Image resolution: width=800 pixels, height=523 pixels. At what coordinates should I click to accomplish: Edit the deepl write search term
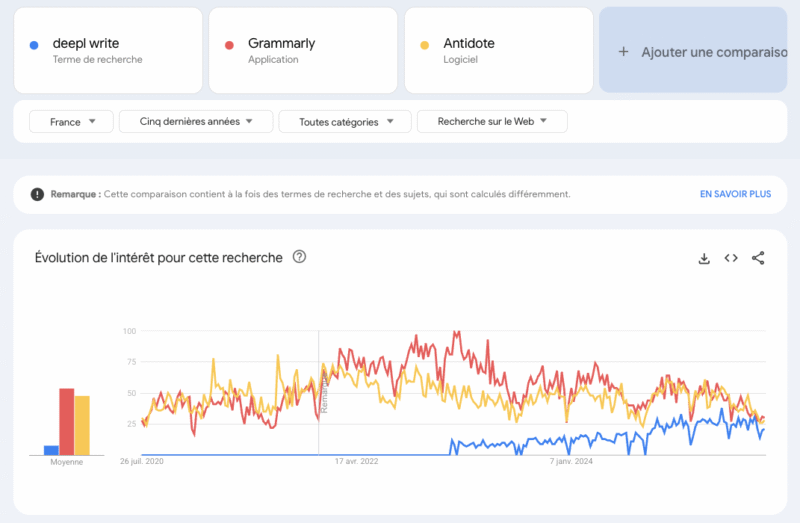pos(108,50)
